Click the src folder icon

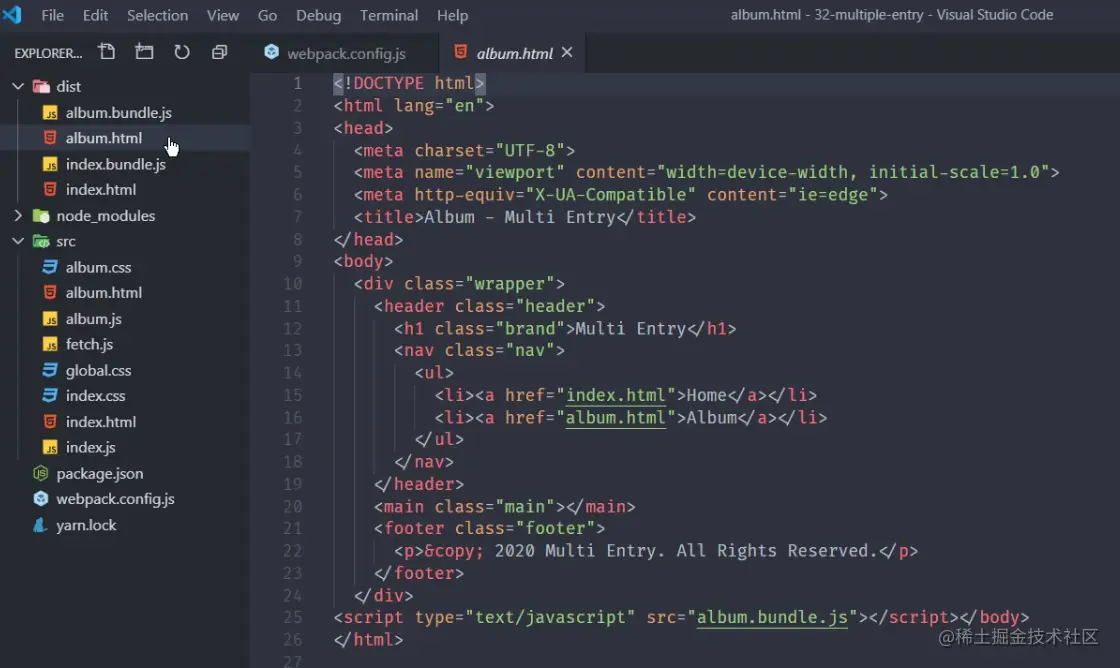(x=41, y=241)
